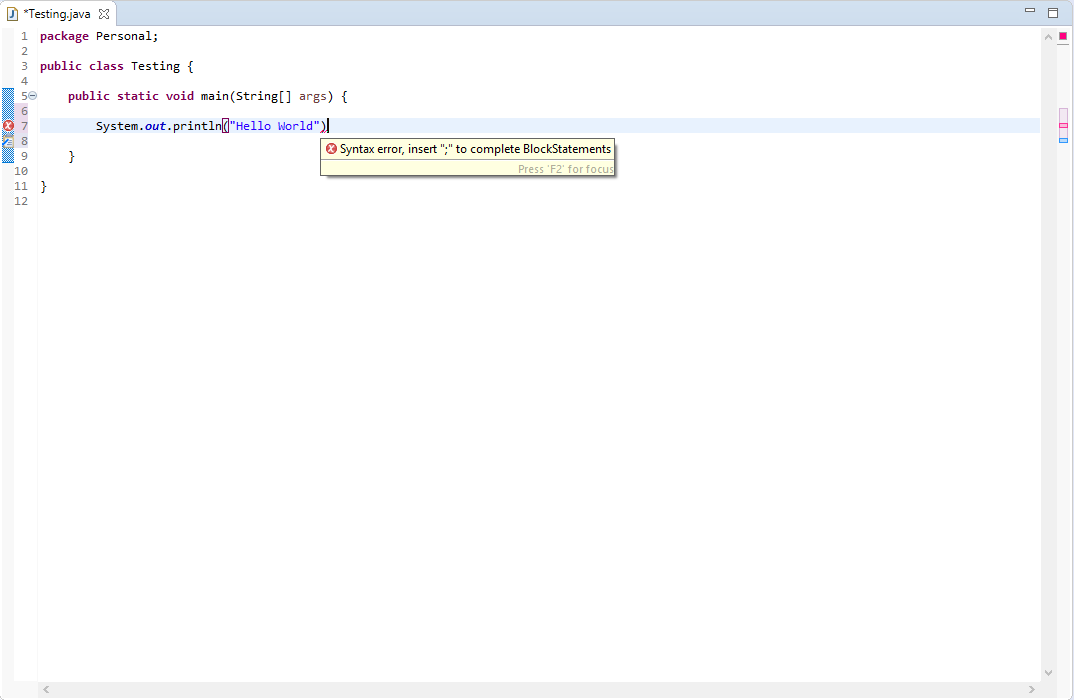Place the cursor on the package Personal statement

100,35
